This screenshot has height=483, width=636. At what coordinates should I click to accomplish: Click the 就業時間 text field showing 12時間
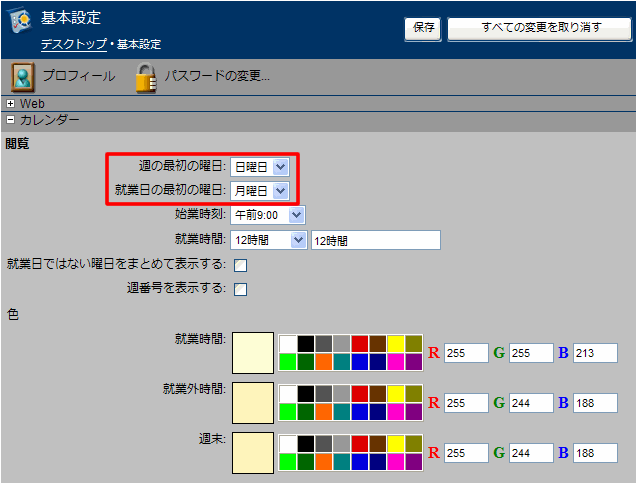[x=375, y=240]
